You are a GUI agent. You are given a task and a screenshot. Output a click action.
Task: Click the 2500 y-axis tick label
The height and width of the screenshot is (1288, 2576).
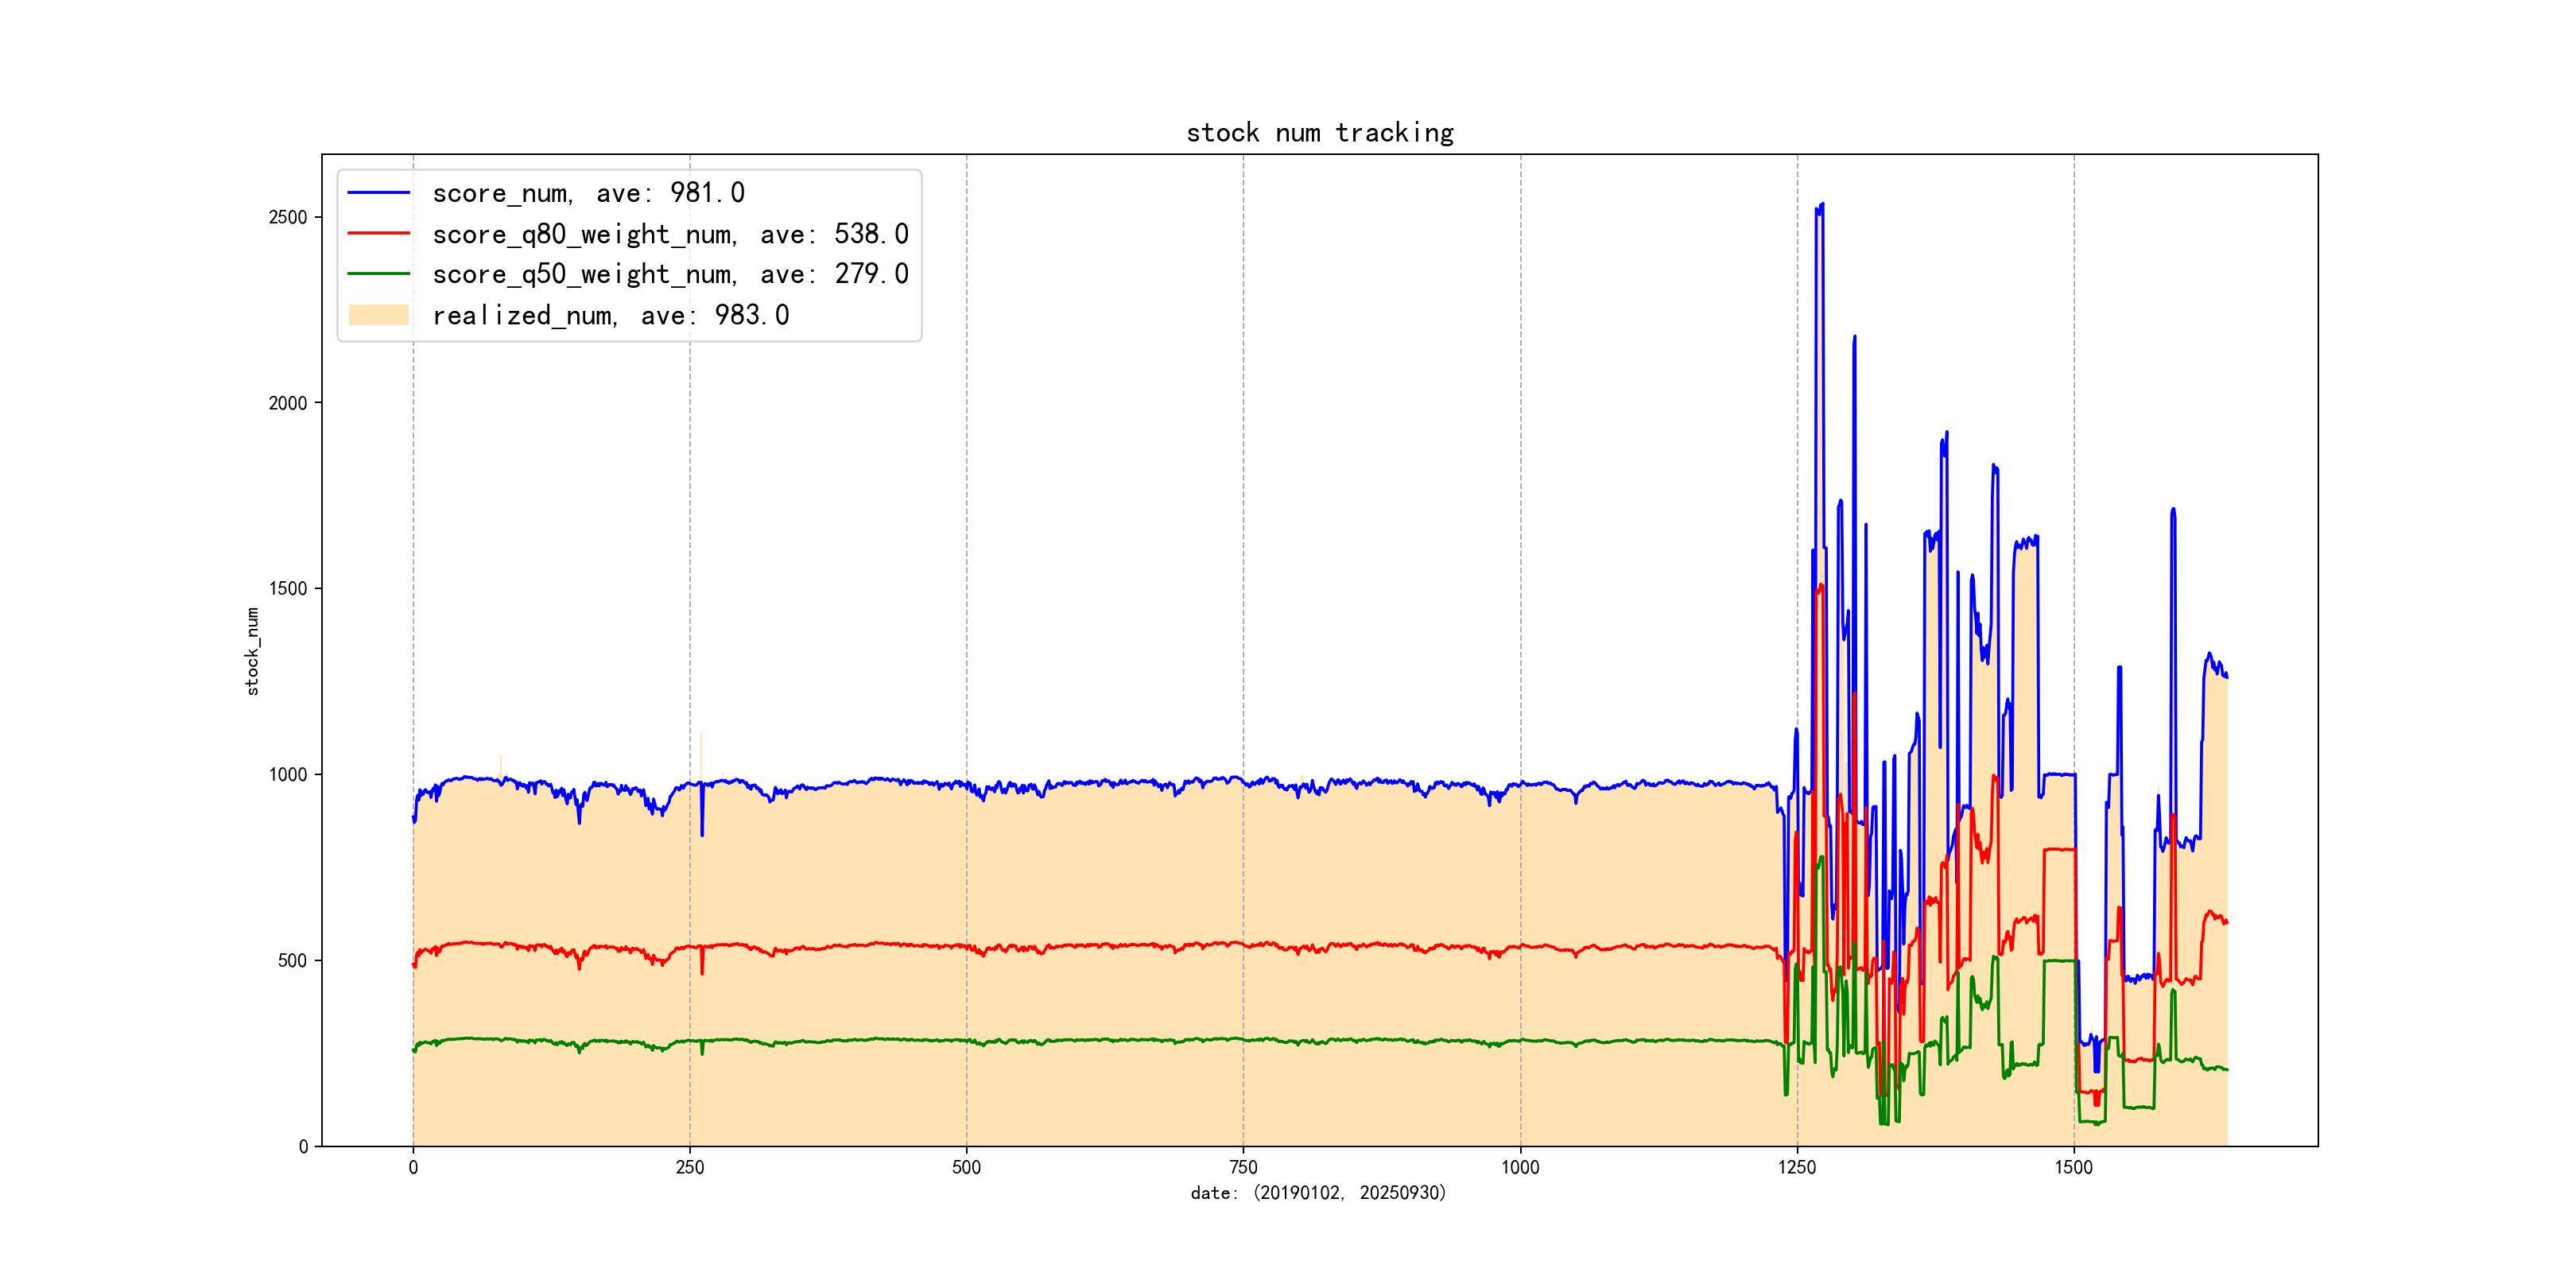coord(287,218)
